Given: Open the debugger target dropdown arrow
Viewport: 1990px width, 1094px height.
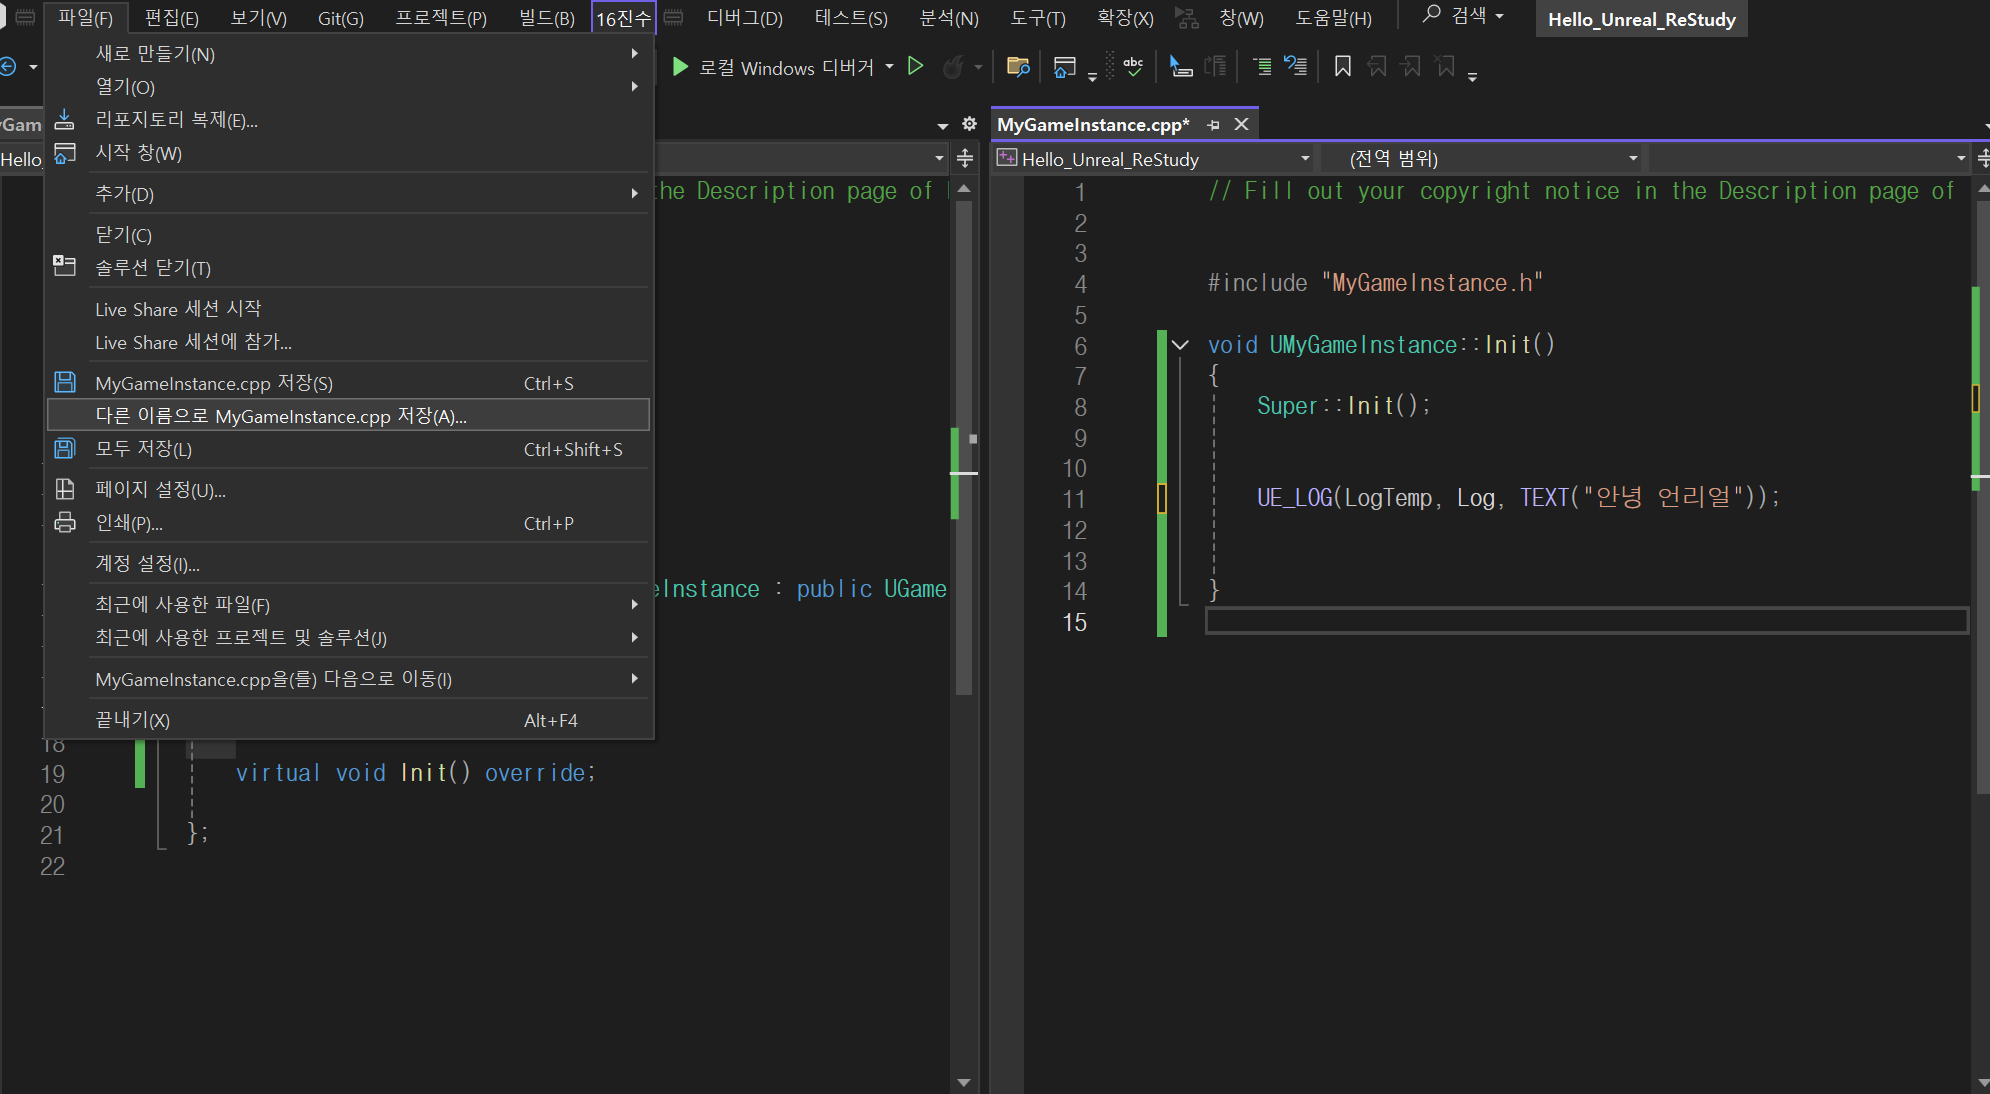Looking at the screenshot, I should click(889, 67).
